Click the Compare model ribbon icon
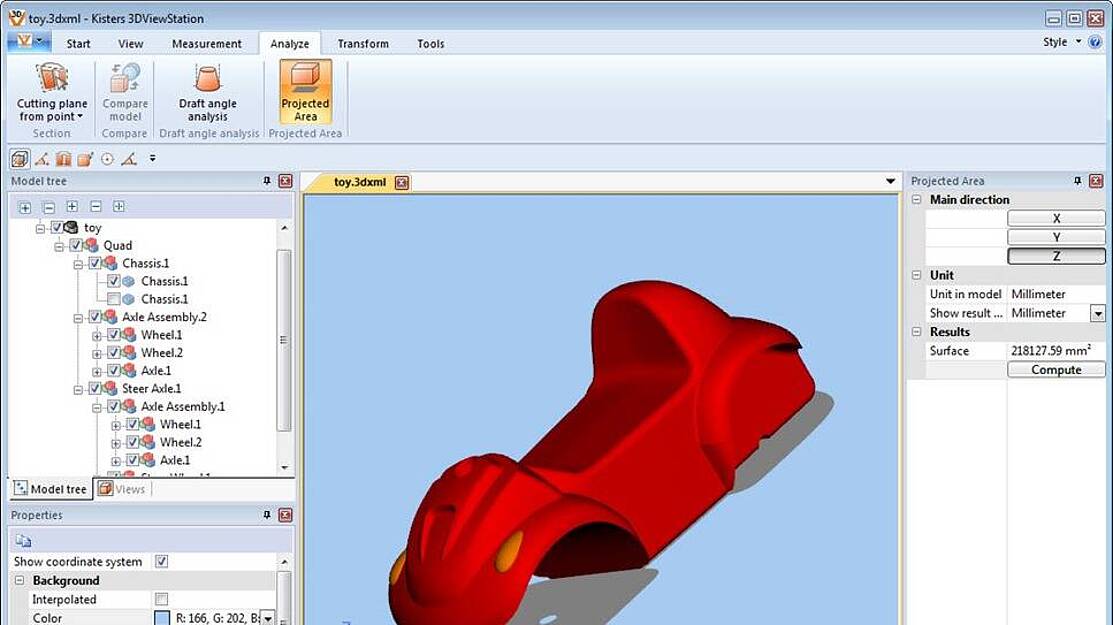Viewport: 1113px width, 625px height. pyautogui.click(x=125, y=92)
